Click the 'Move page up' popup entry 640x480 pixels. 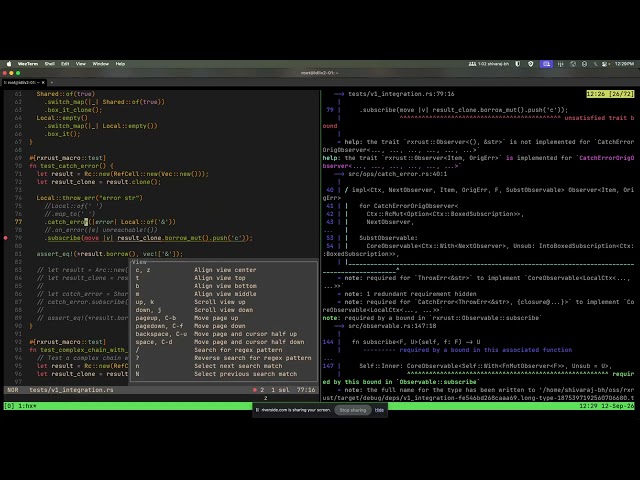coord(216,318)
